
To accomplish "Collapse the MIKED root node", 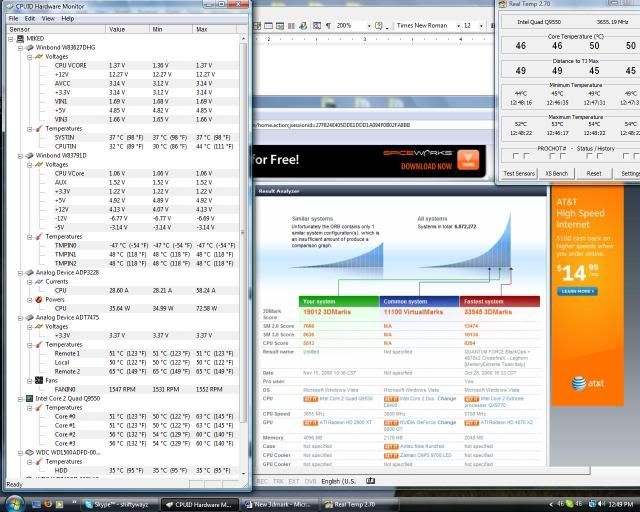I will (x=11, y=39).
